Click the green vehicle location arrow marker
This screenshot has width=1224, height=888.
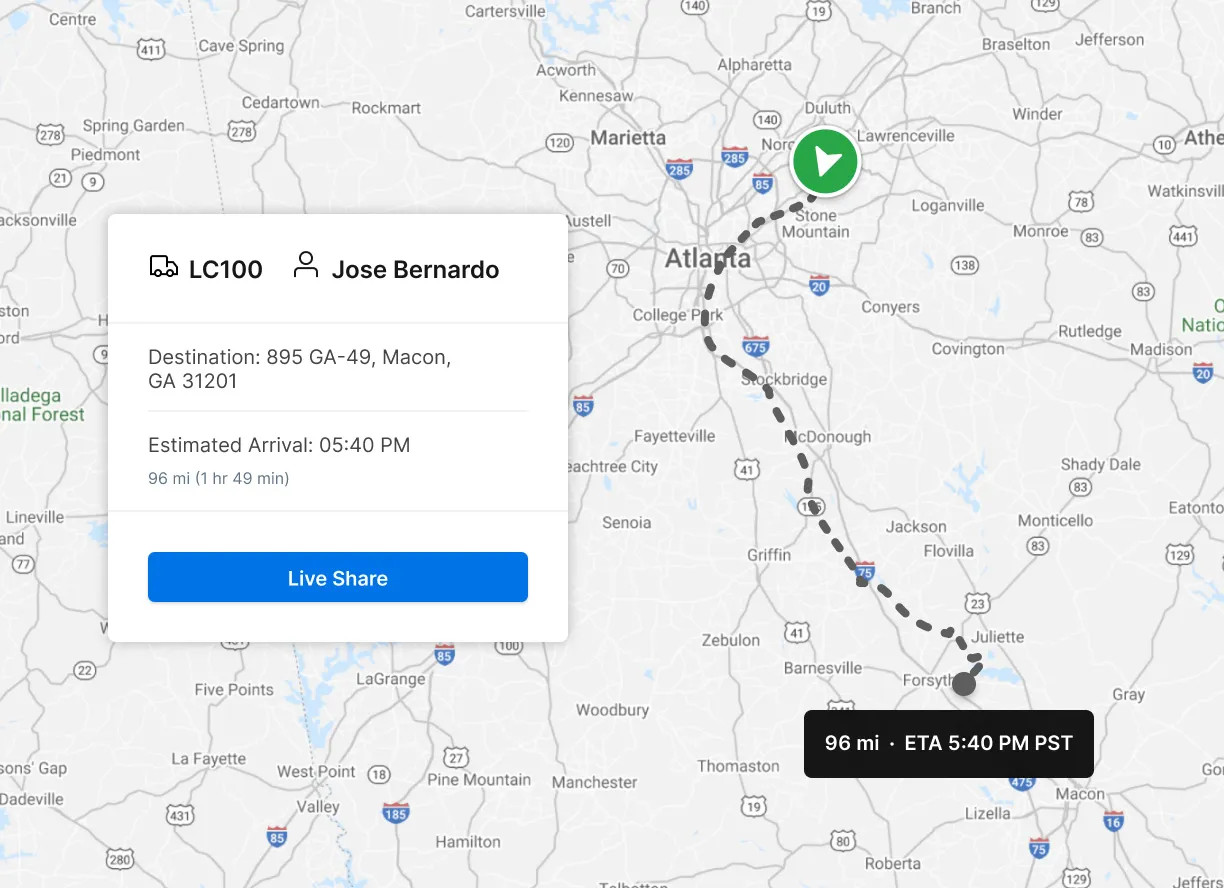coord(825,161)
